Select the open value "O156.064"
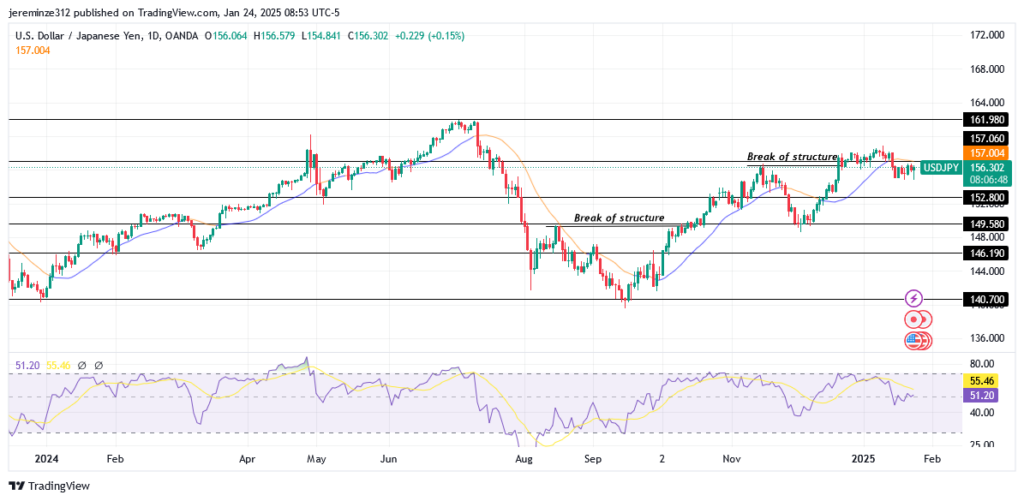This screenshot has height=501, width=1024. [226, 37]
